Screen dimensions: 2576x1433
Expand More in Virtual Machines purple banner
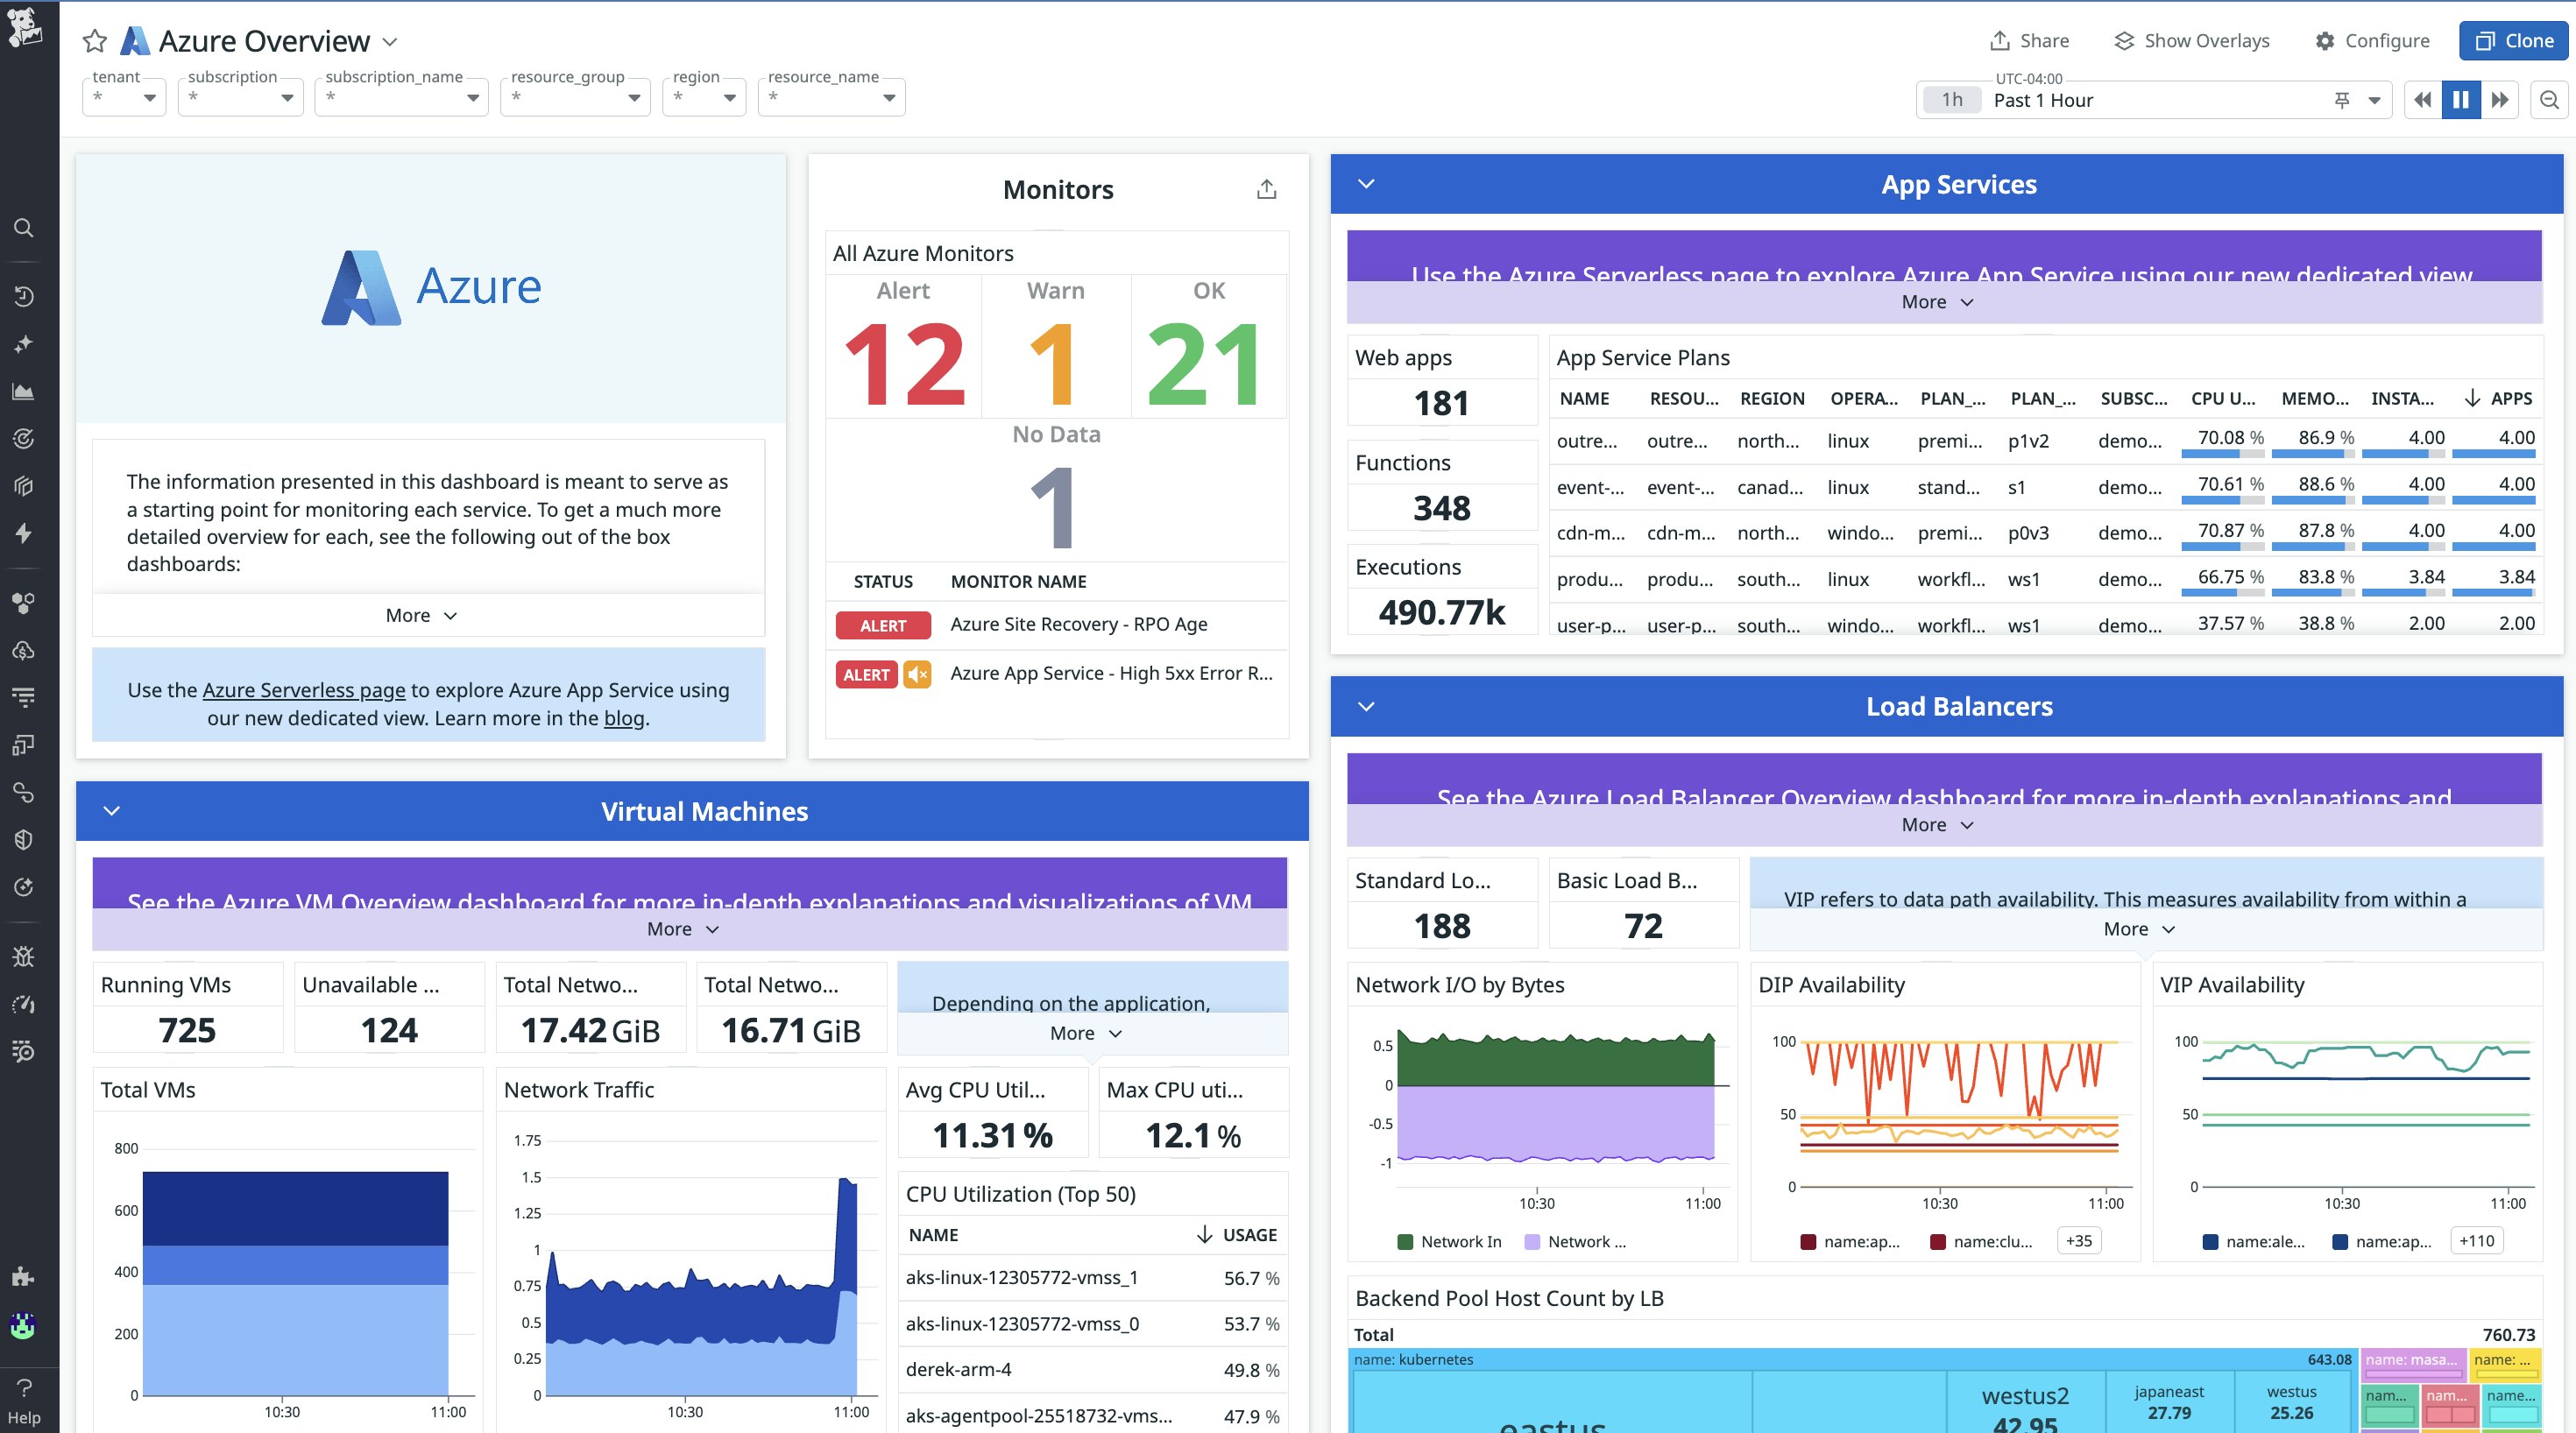point(683,929)
